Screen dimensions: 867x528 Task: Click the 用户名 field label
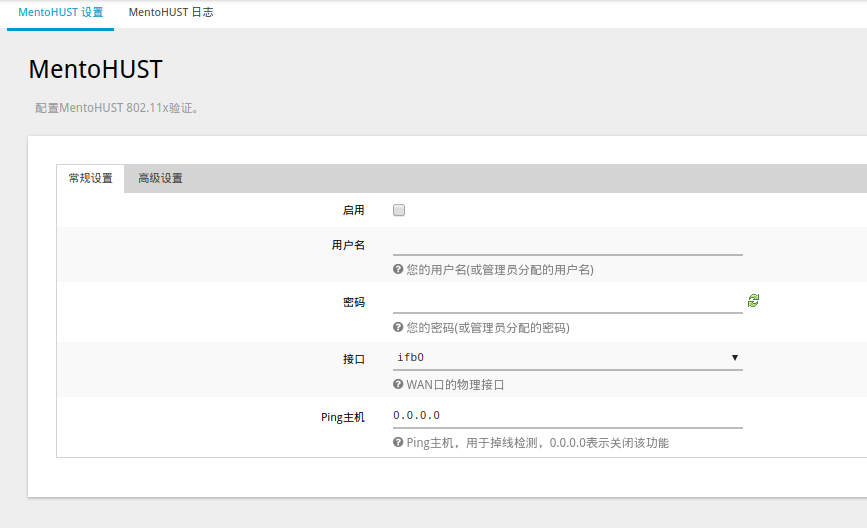click(348, 245)
